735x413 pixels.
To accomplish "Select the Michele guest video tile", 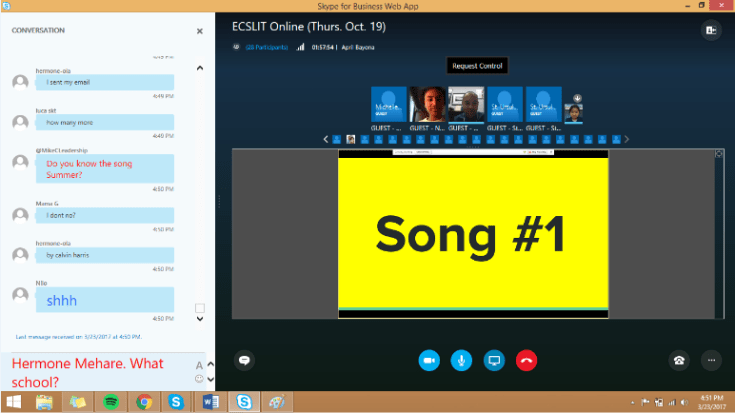I will tap(389, 105).
